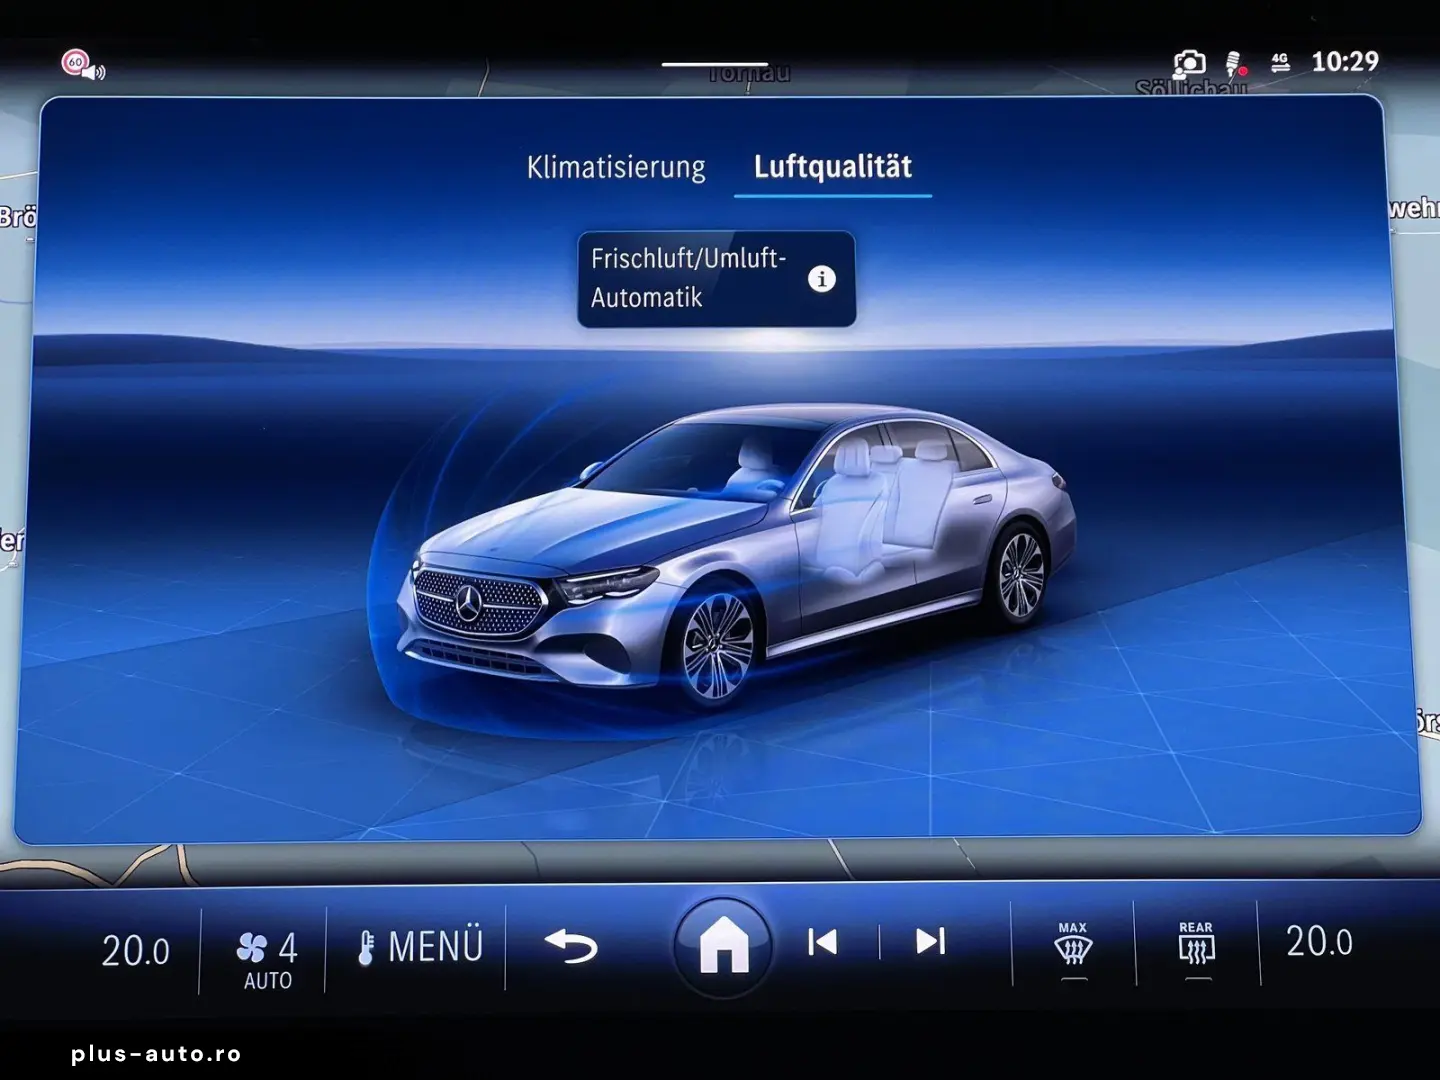Open the climate MENÜ button
1440x1080 pixels.
tap(421, 947)
